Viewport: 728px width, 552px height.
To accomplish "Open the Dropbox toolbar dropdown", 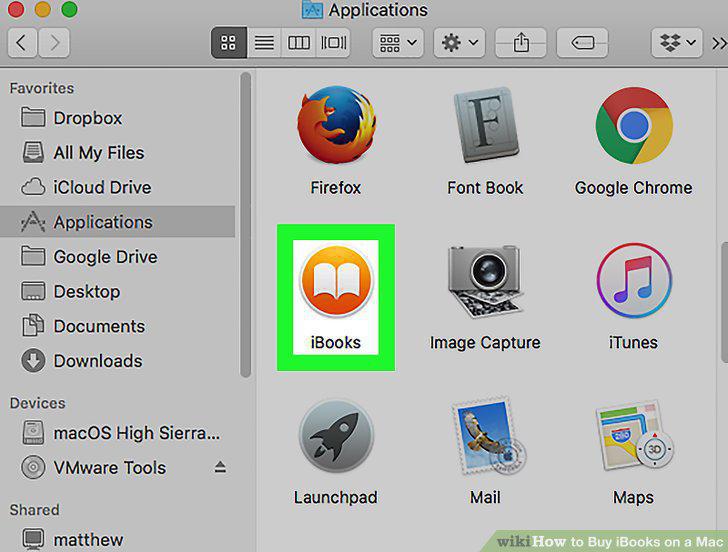I will 677,43.
